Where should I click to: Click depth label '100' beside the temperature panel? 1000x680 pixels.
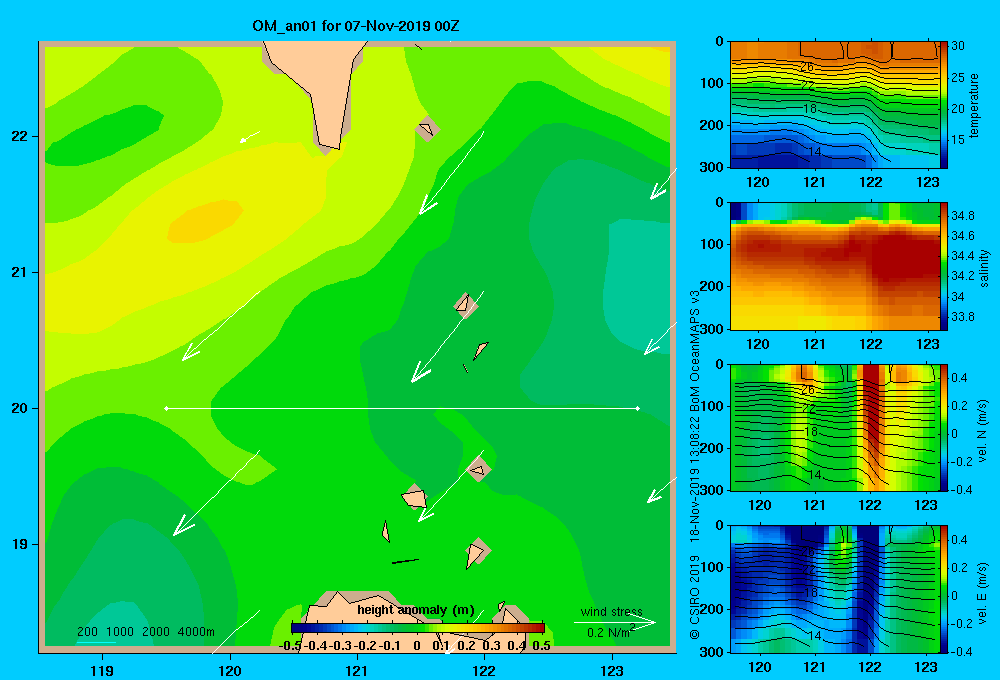point(712,83)
